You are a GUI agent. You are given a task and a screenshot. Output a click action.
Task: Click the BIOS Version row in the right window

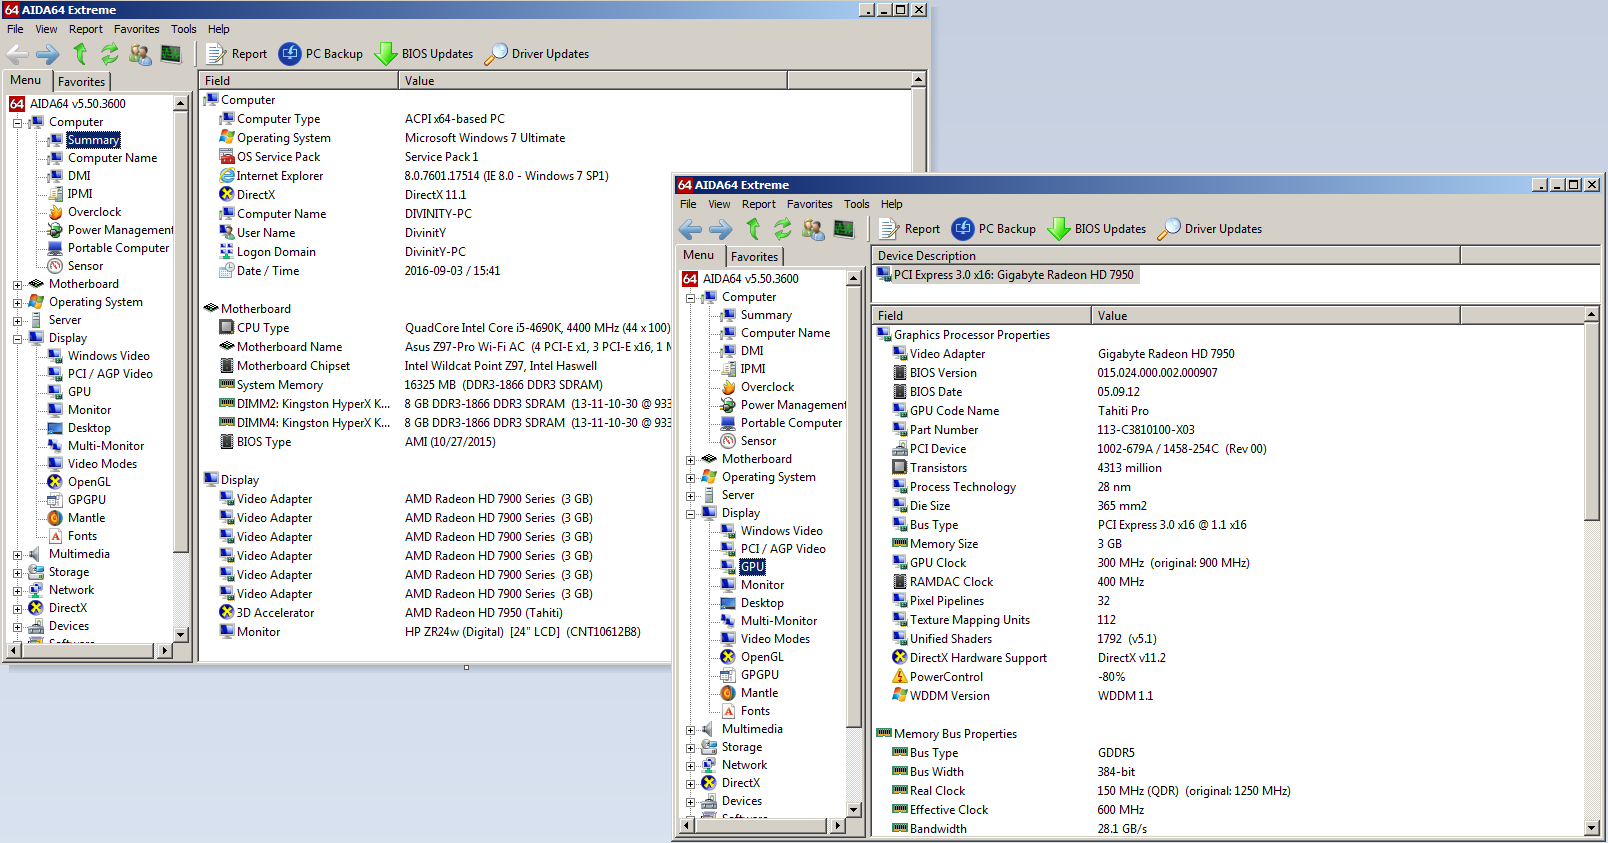1230,373
